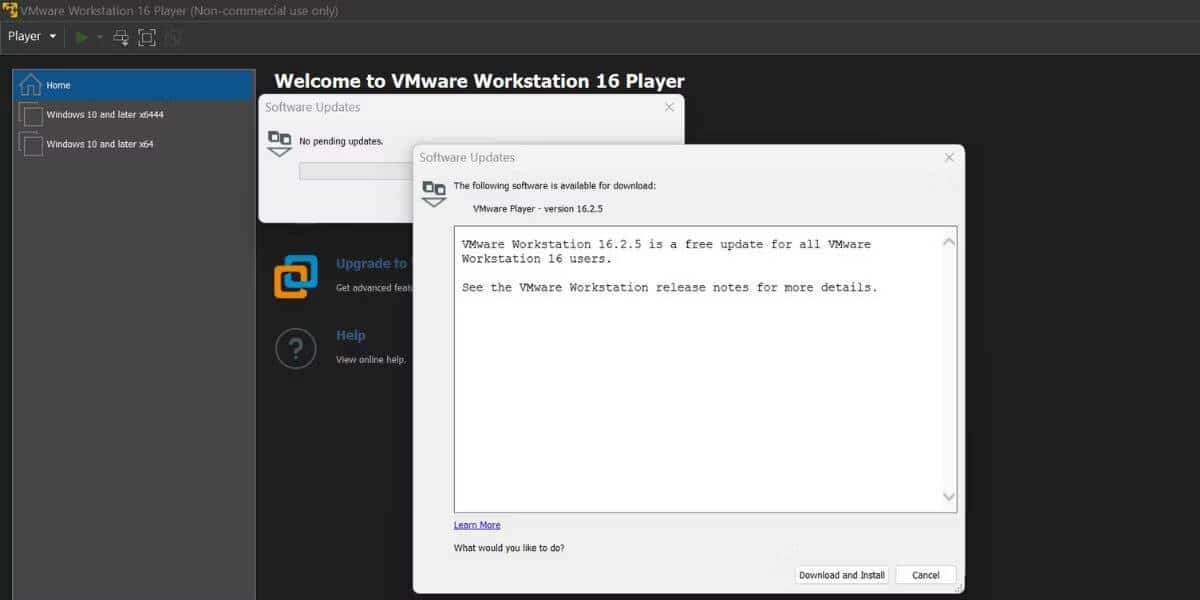Select Home in the library list
Image resolution: width=1200 pixels, height=600 pixels.
click(56, 85)
